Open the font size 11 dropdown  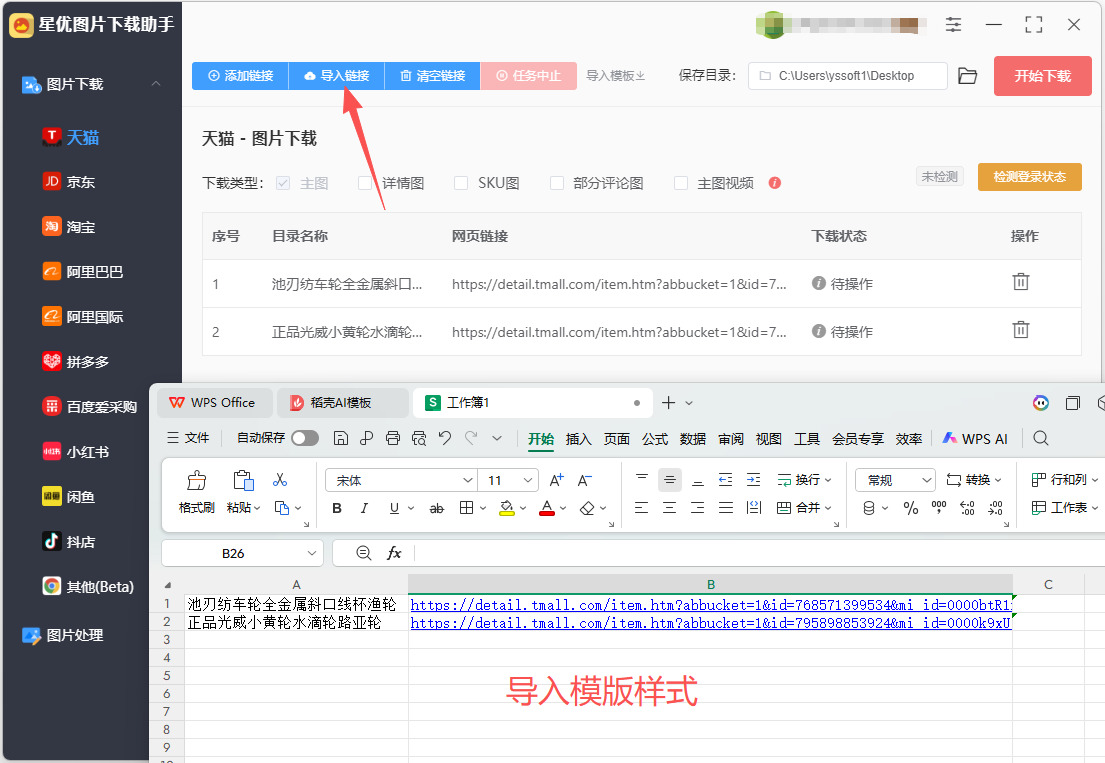[528, 480]
